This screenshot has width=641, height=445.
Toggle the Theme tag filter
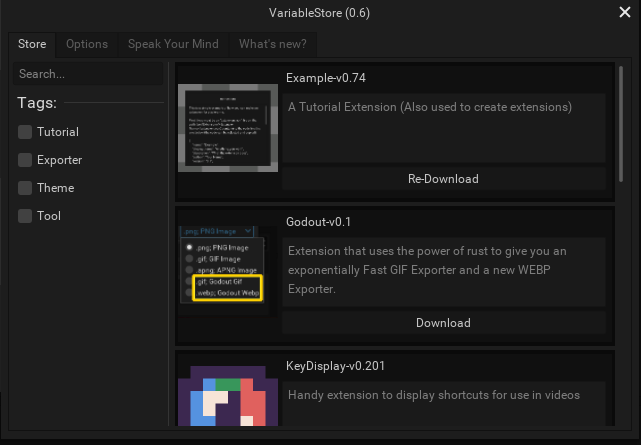tap(25, 188)
